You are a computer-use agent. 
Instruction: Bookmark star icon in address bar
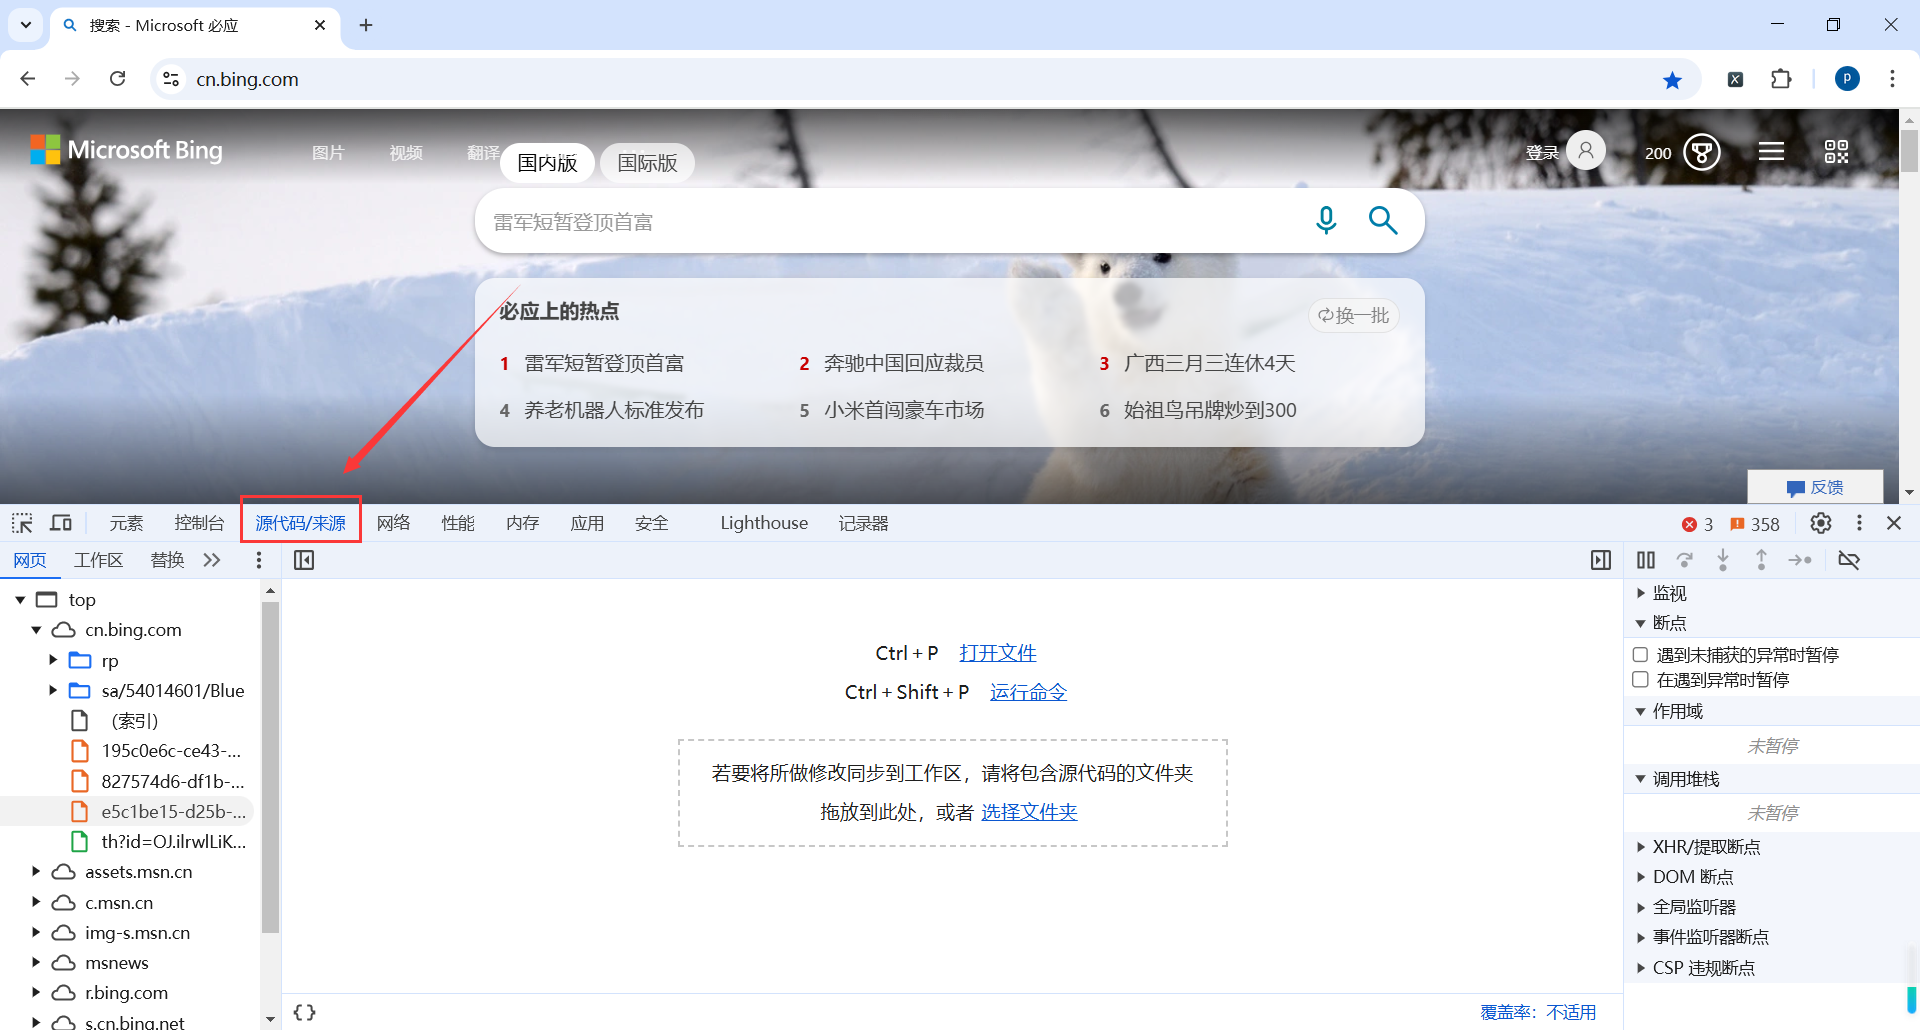[1672, 79]
